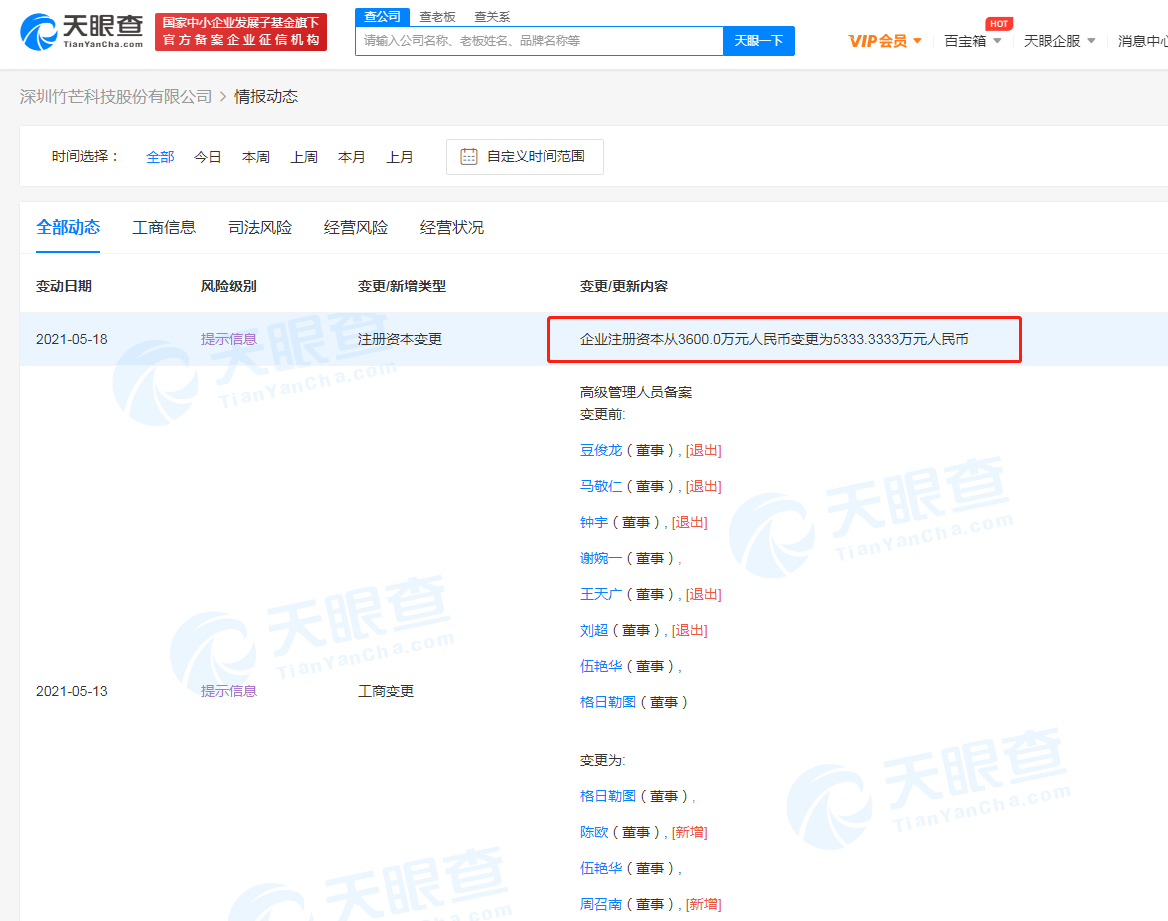Open 自定义时间范围 date picker
The height and width of the screenshot is (921, 1168).
535,157
